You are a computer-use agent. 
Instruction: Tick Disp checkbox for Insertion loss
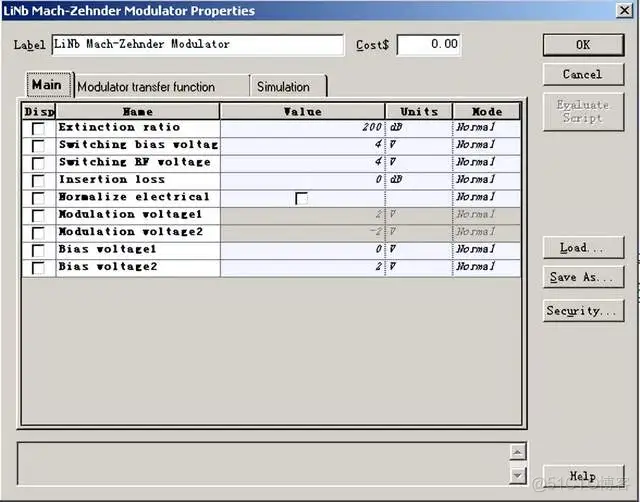pos(38,181)
